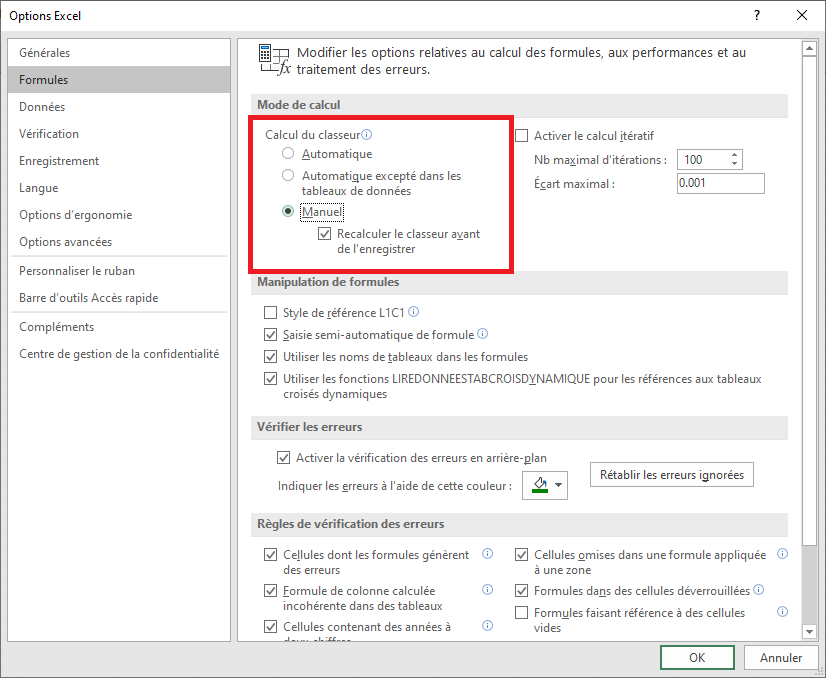
Task: Click the Écart maximal input field
Action: pyautogui.click(x=721, y=183)
